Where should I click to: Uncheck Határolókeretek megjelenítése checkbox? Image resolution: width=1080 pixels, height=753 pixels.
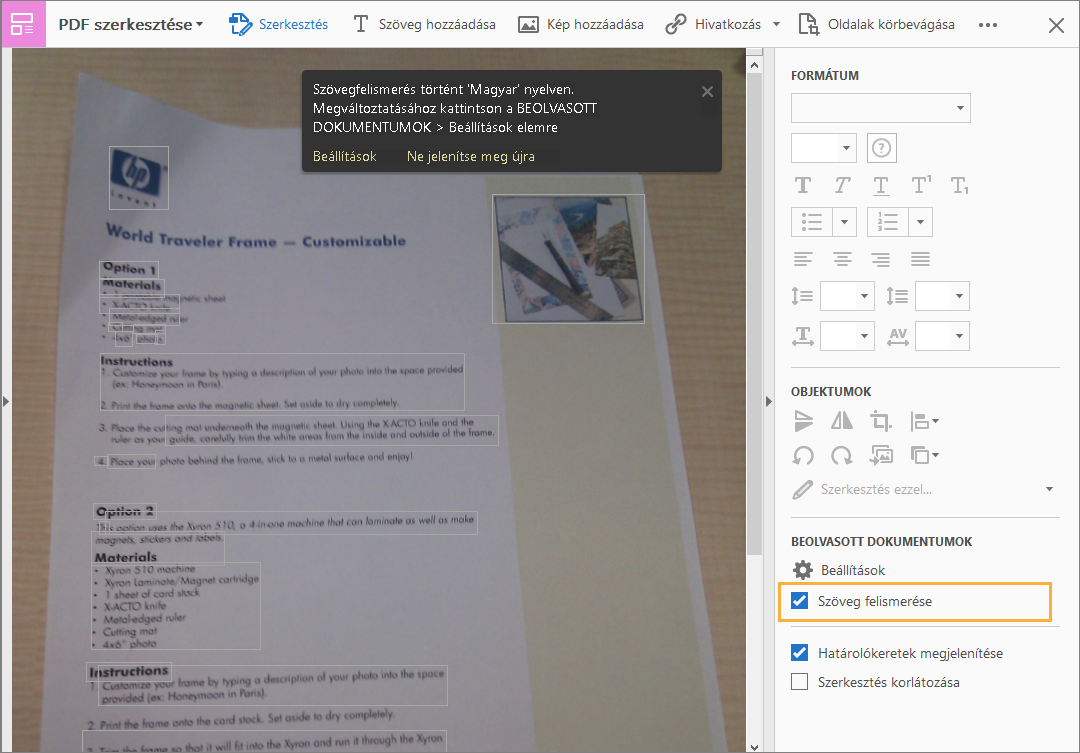[800, 653]
